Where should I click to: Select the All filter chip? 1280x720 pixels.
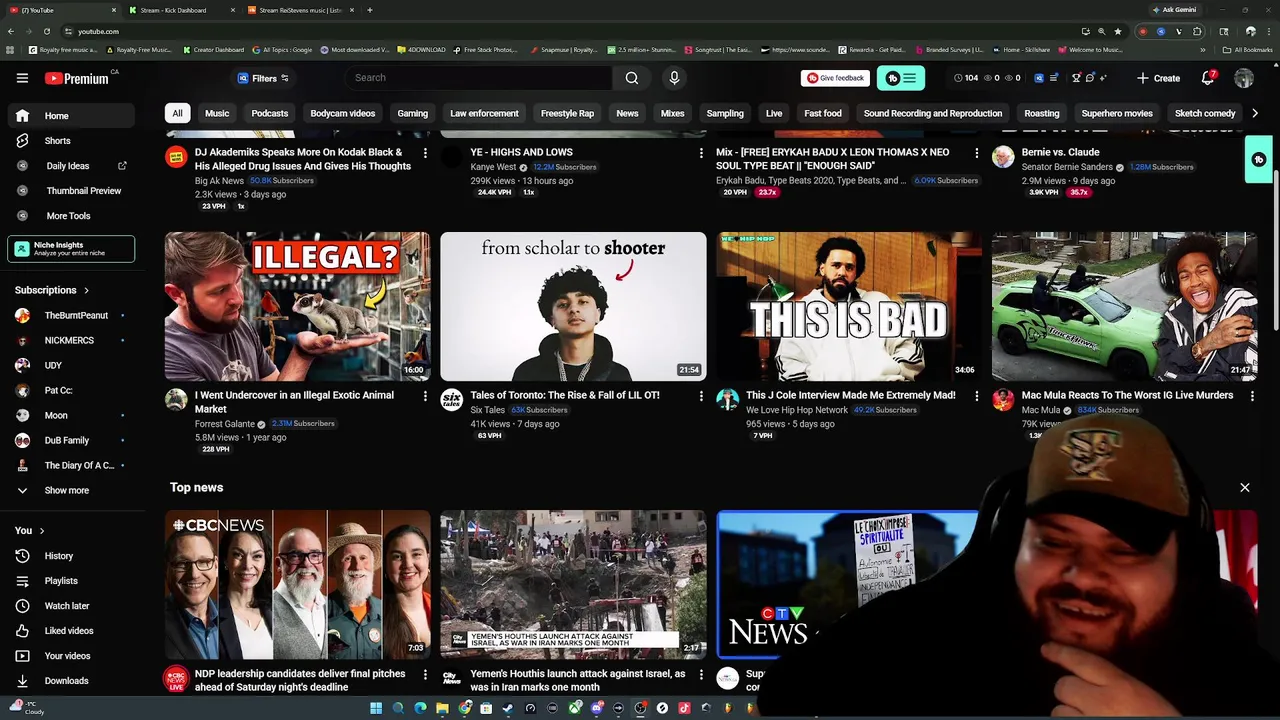click(x=177, y=113)
